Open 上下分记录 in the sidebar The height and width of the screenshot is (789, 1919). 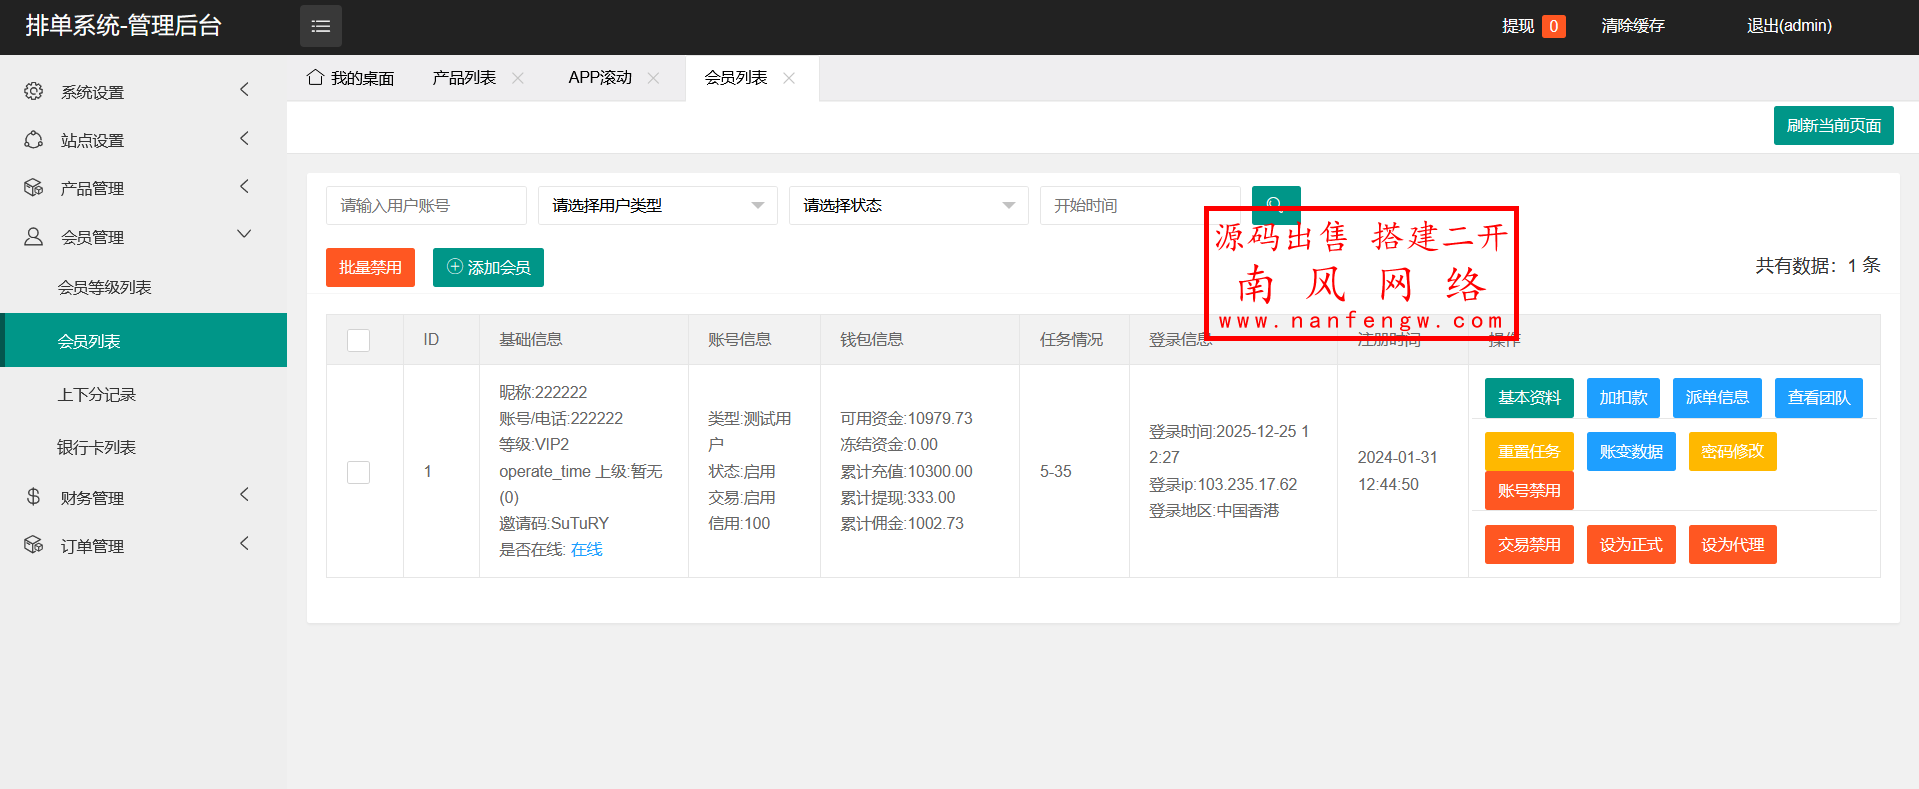click(96, 395)
